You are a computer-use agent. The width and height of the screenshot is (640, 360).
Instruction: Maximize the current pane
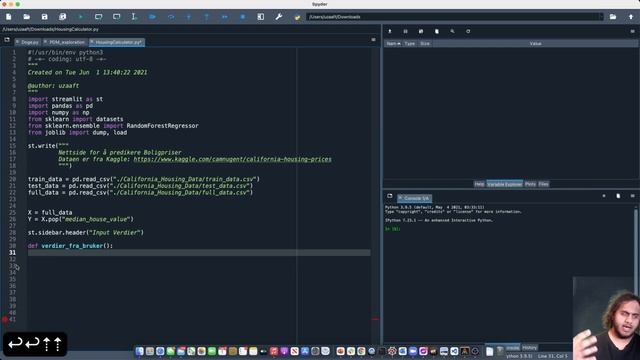point(260,17)
